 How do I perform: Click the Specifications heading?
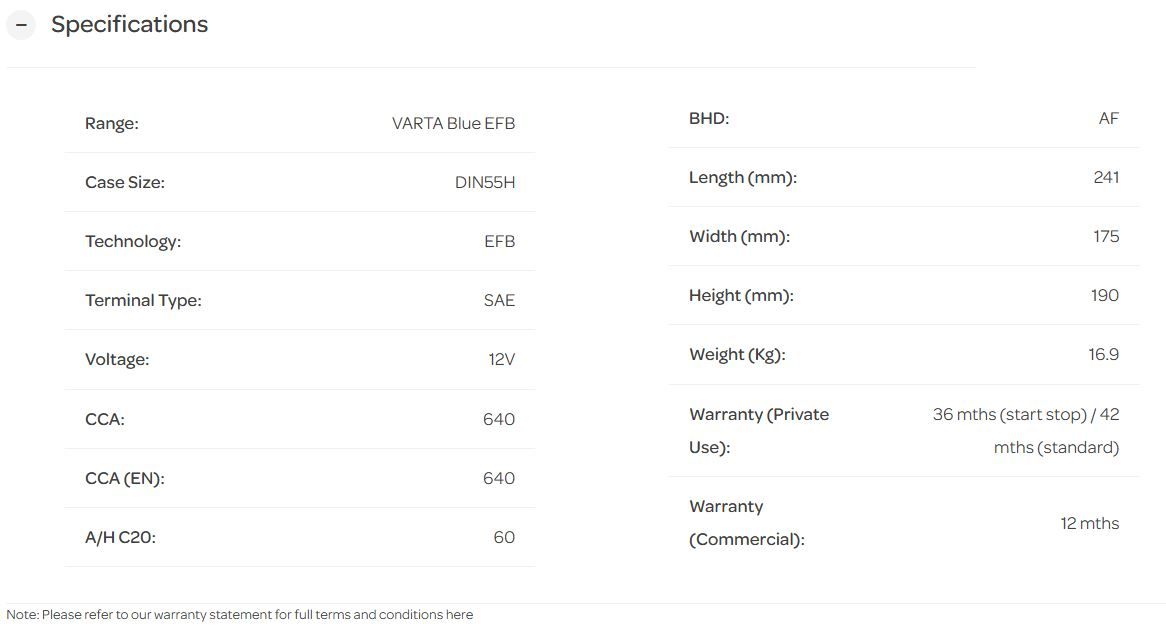pyautogui.click(x=129, y=25)
